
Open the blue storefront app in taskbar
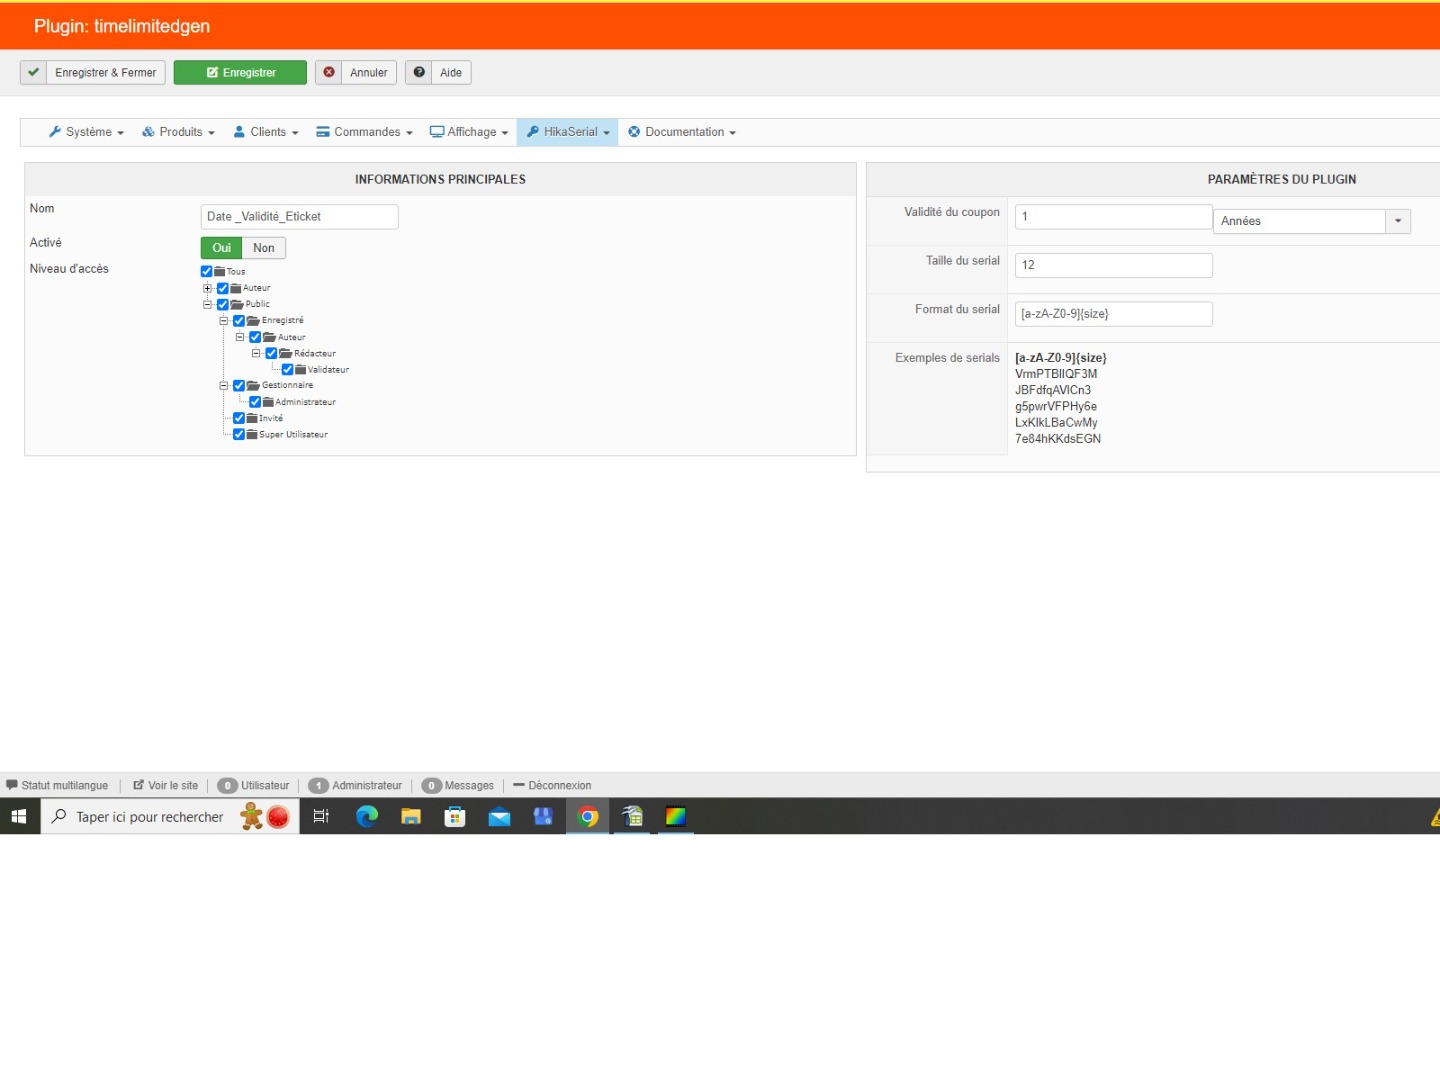(x=543, y=817)
